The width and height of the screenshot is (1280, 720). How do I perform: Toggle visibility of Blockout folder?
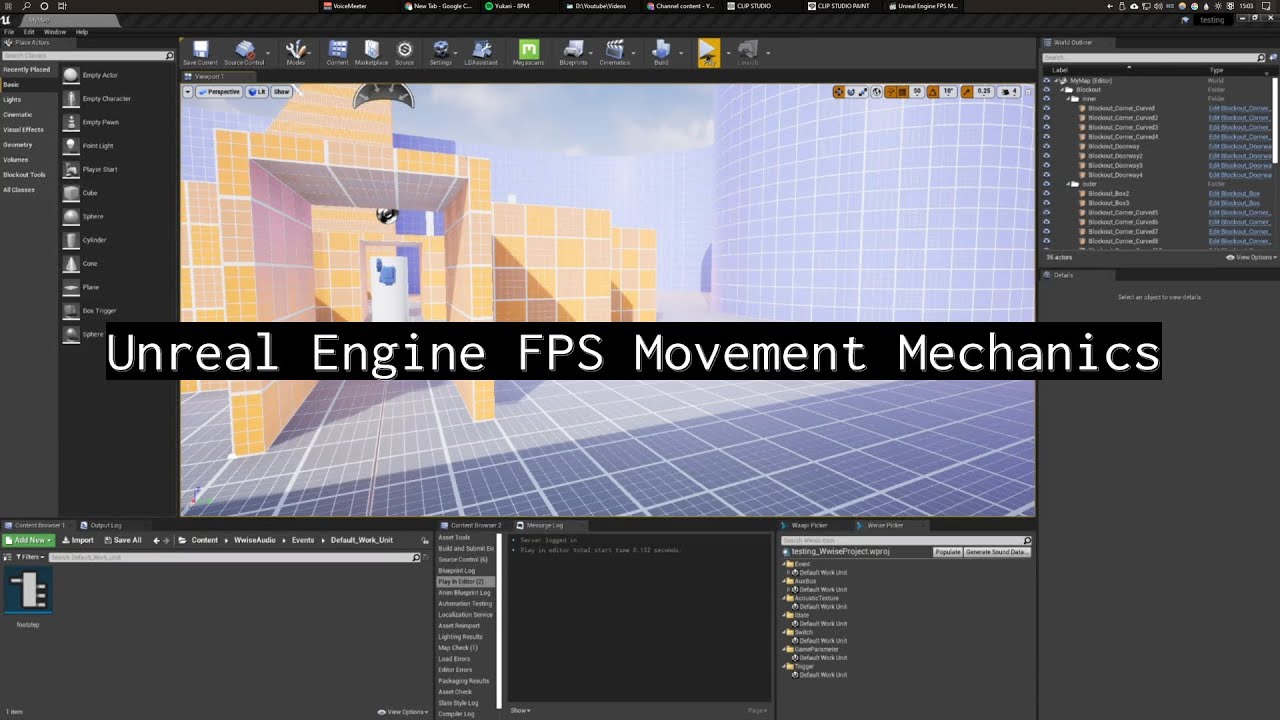pos(1047,90)
